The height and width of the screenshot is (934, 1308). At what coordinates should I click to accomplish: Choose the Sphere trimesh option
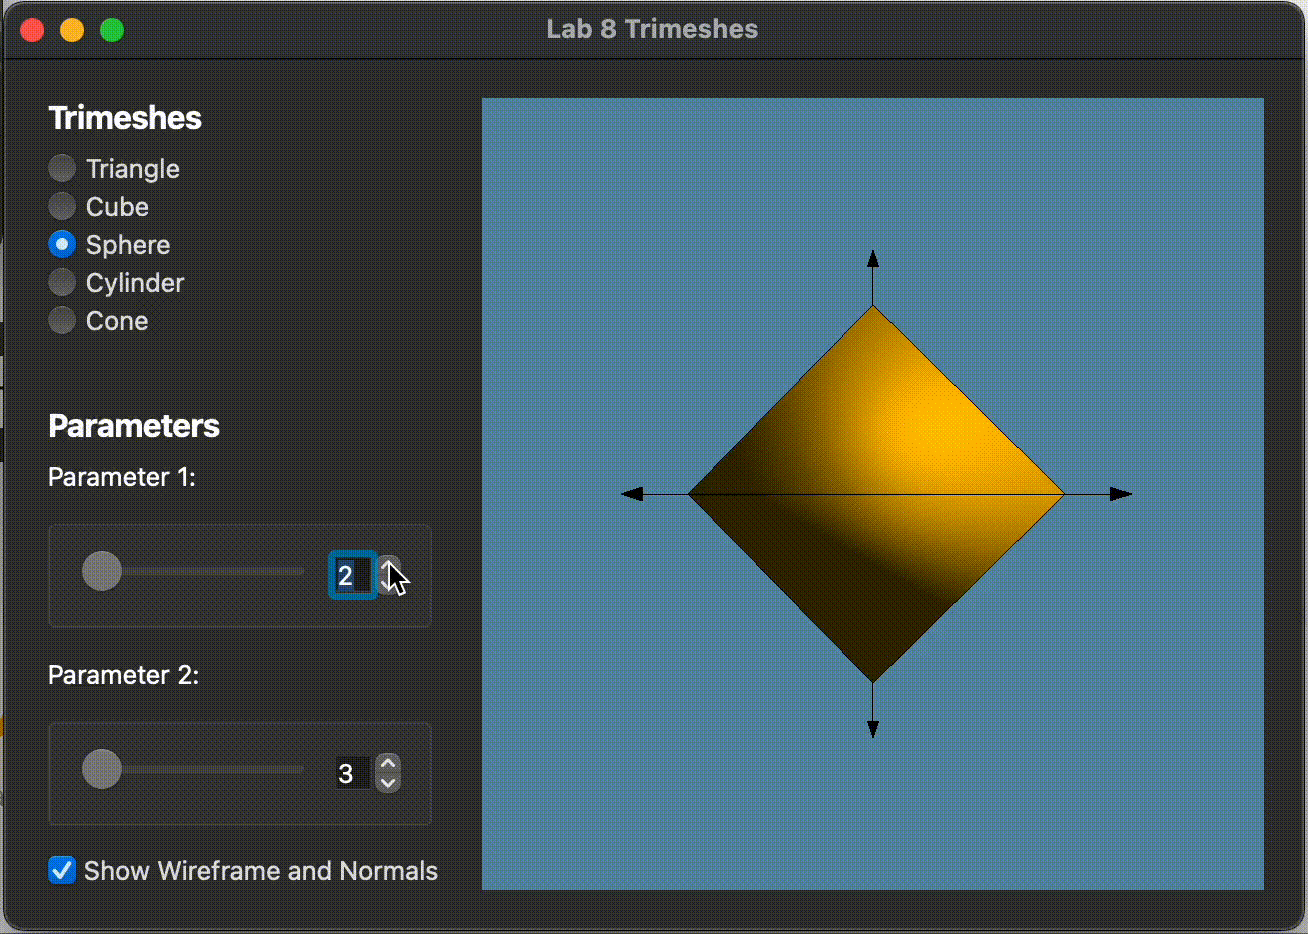pos(62,244)
